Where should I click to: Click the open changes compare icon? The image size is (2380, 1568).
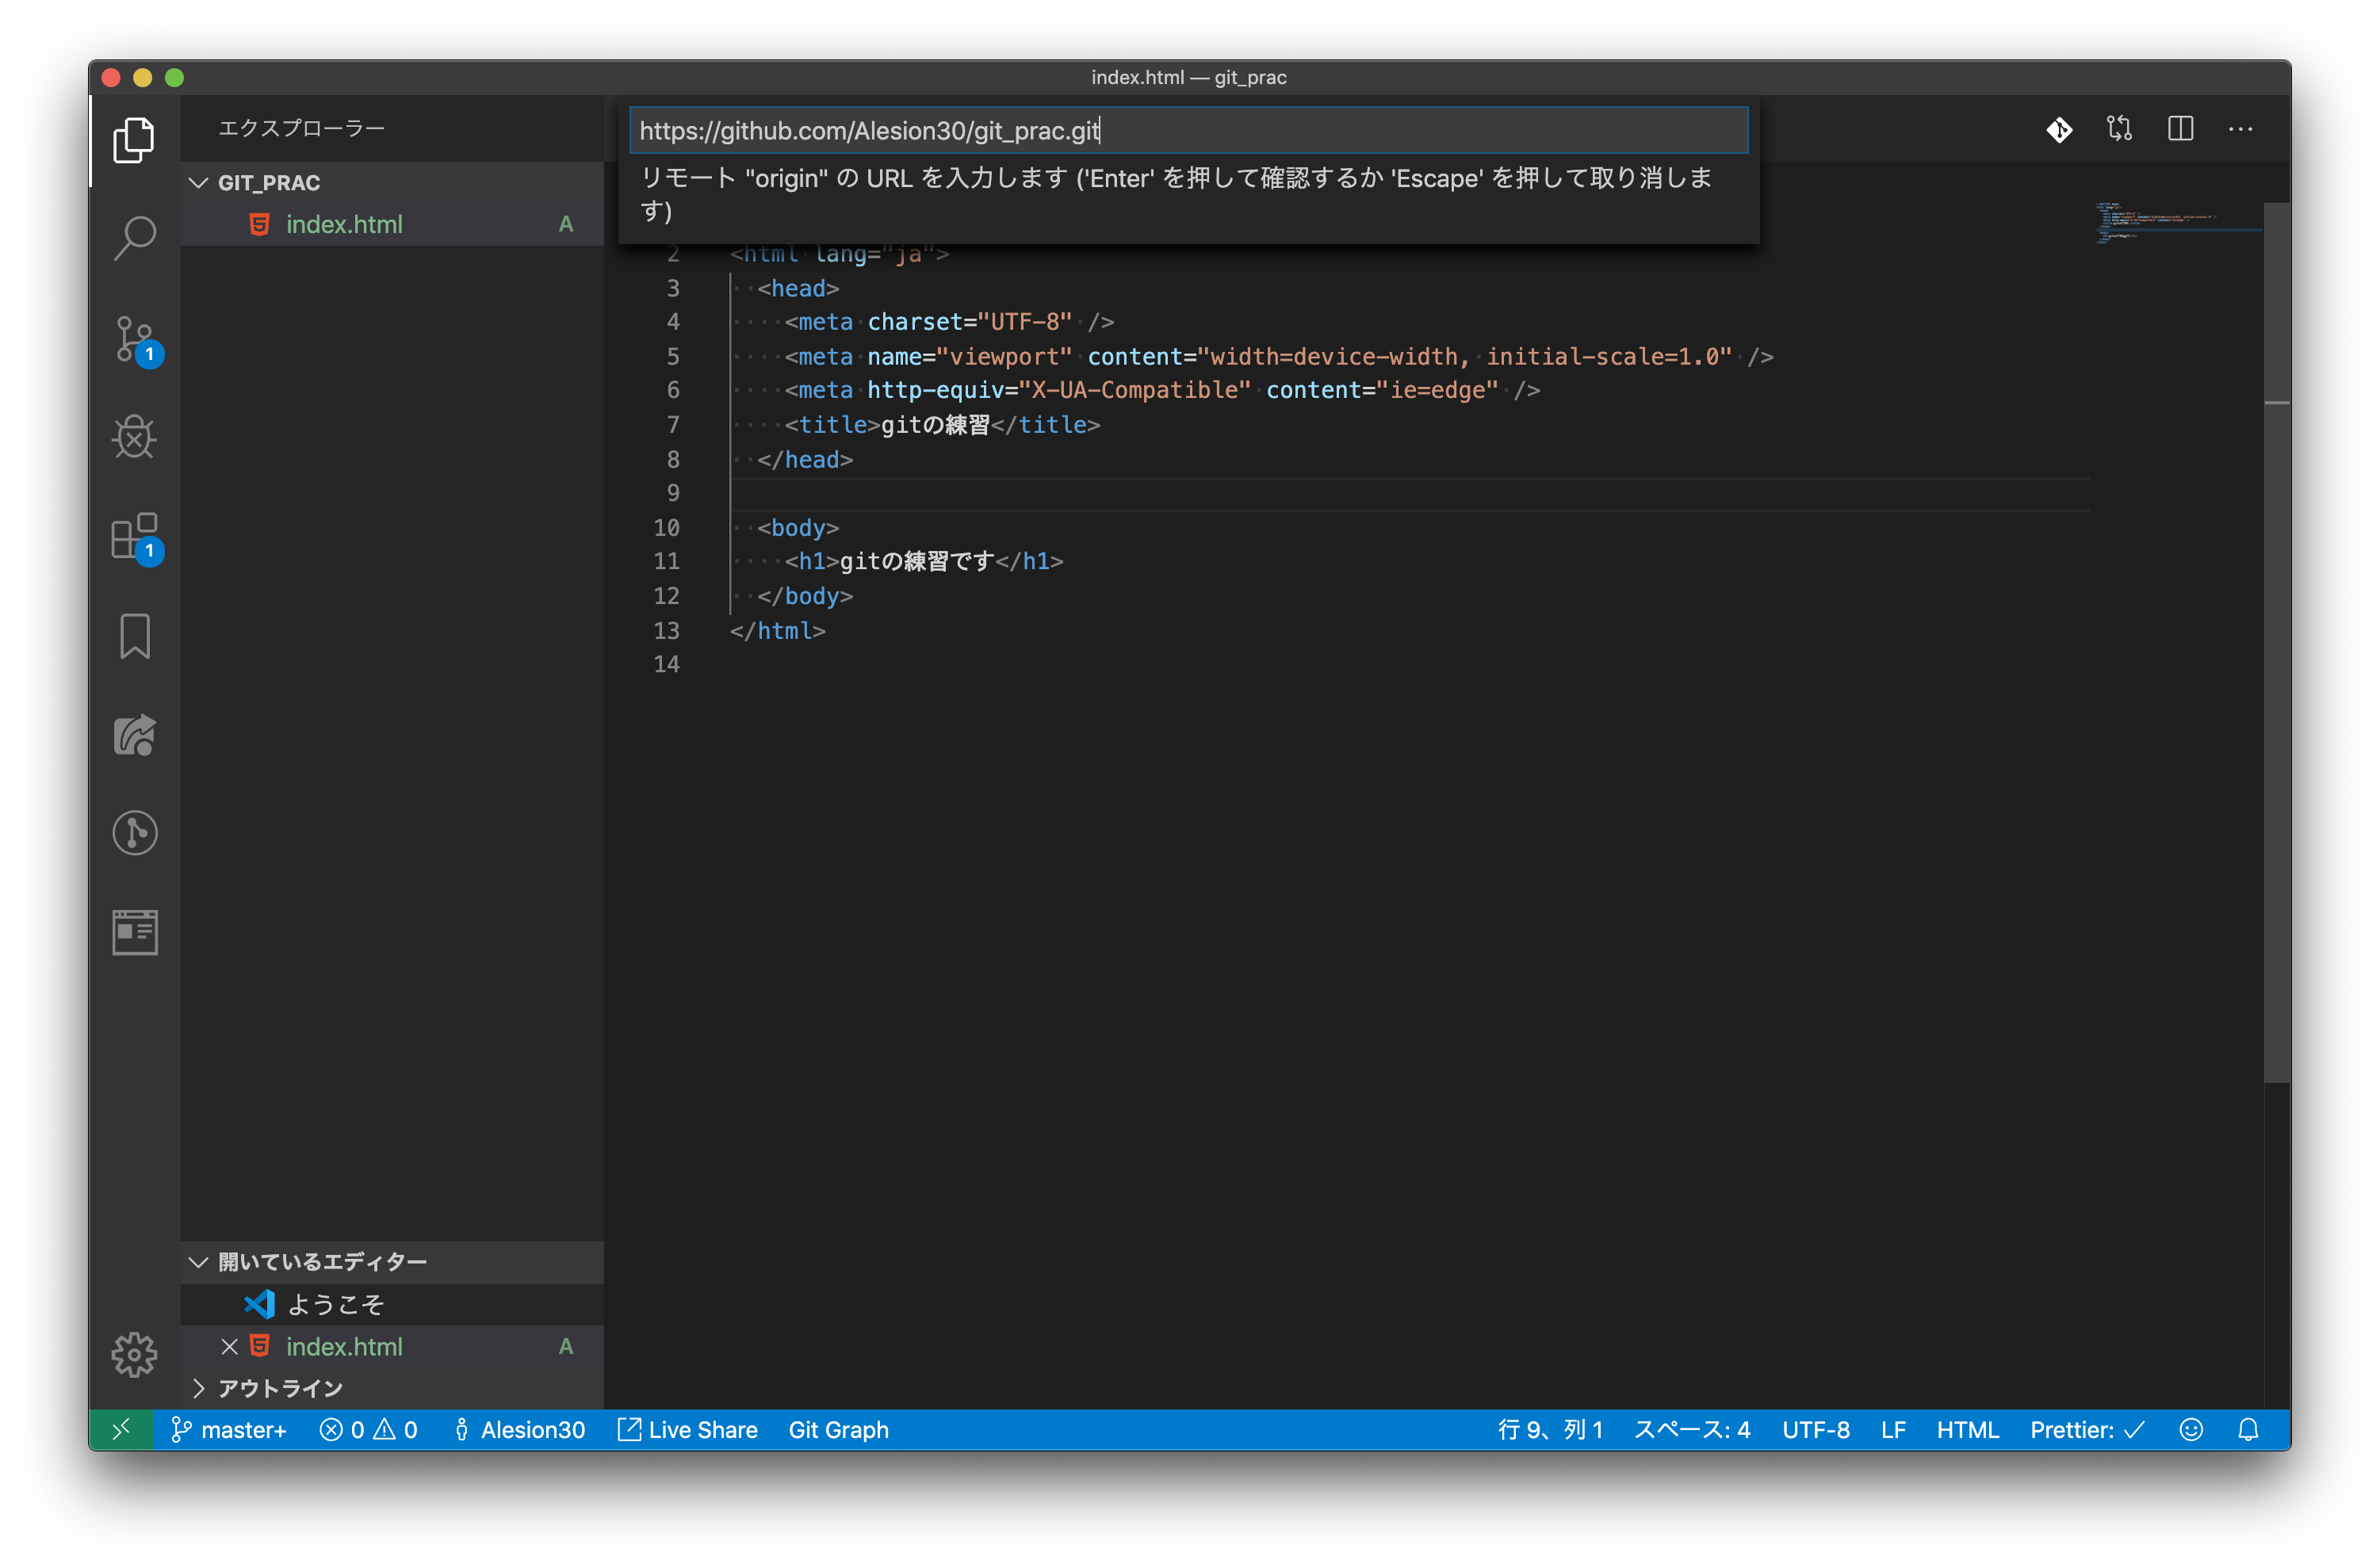click(2119, 129)
